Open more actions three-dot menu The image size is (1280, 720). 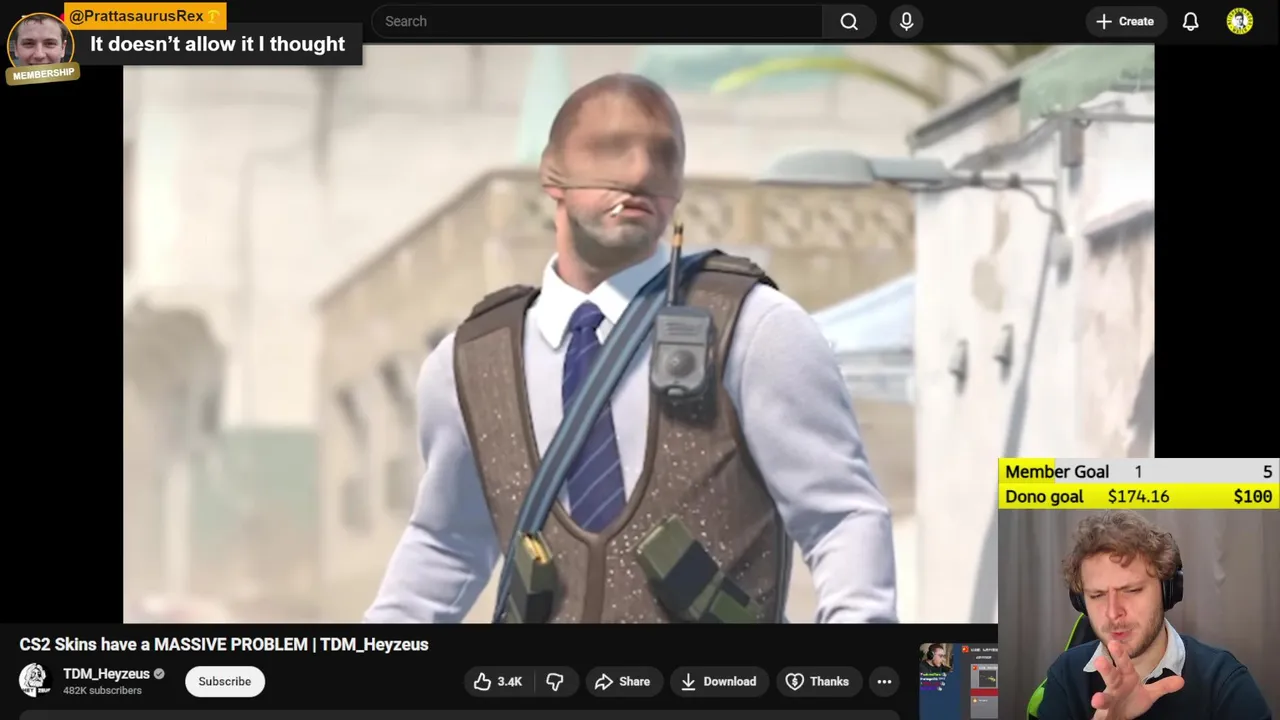[884, 681]
